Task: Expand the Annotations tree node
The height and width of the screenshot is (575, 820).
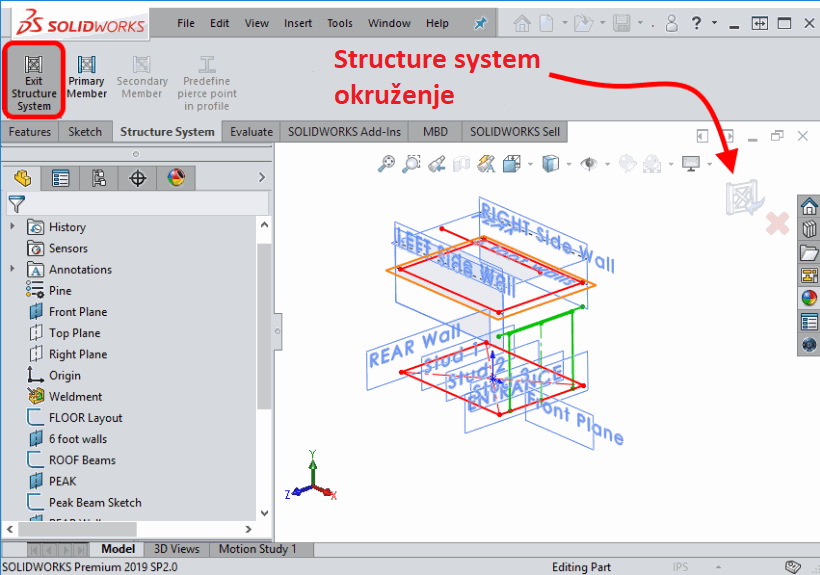Action: pyautogui.click(x=13, y=269)
